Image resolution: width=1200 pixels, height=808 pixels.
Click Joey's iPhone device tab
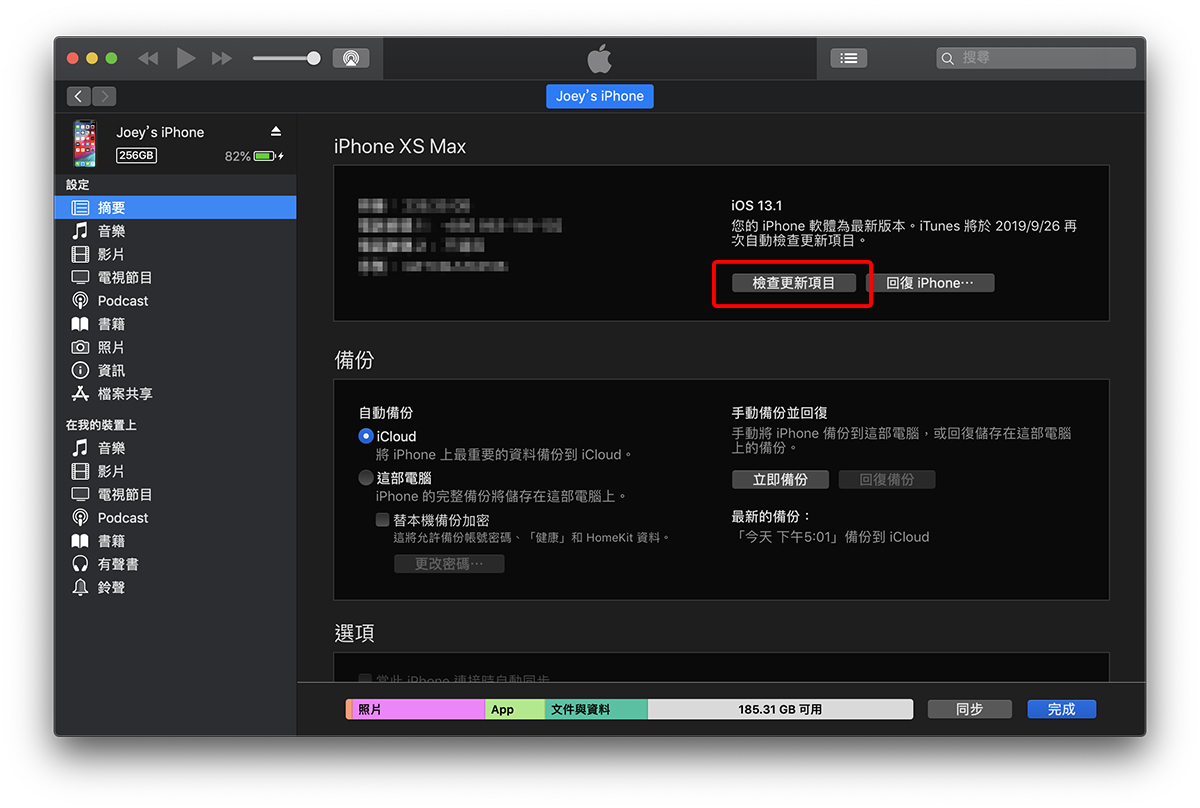click(599, 96)
